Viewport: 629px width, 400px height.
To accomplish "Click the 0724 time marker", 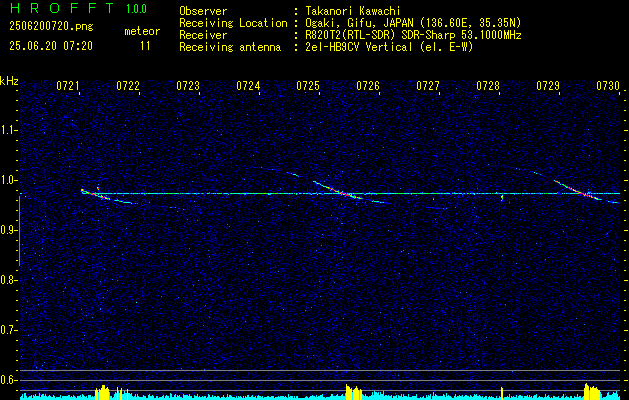I will [x=248, y=86].
